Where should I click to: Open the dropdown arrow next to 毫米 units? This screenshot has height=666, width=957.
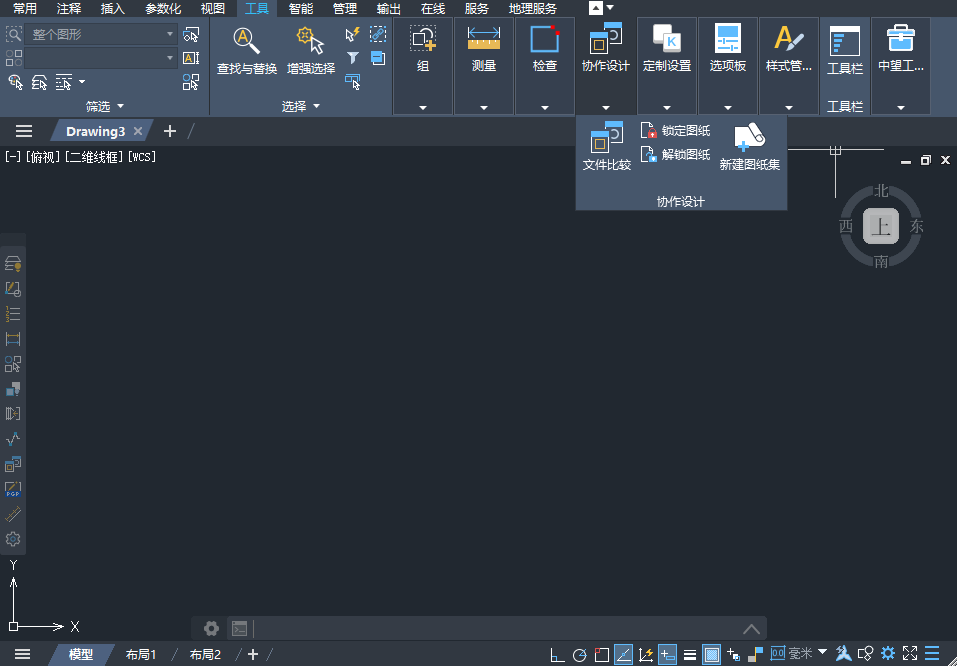pyautogui.click(x=822, y=652)
